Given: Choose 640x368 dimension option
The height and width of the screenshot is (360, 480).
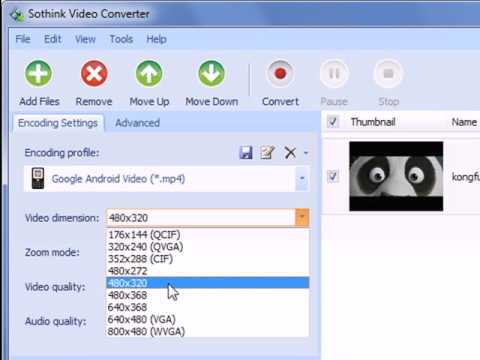Looking at the screenshot, I should pyautogui.click(x=207, y=307).
